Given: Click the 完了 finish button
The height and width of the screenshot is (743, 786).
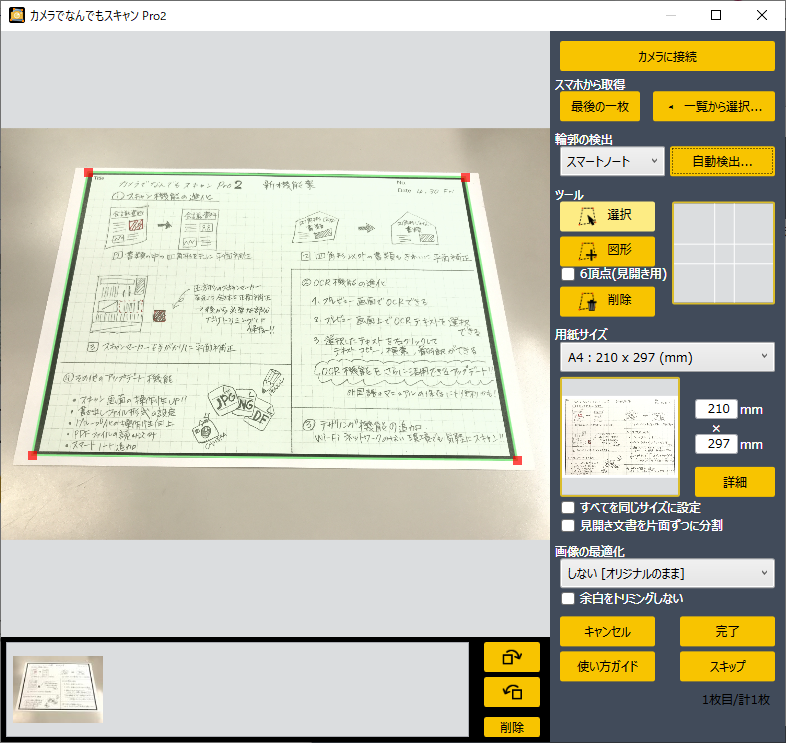Looking at the screenshot, I should pyautogui.click(x=727, y=631).
